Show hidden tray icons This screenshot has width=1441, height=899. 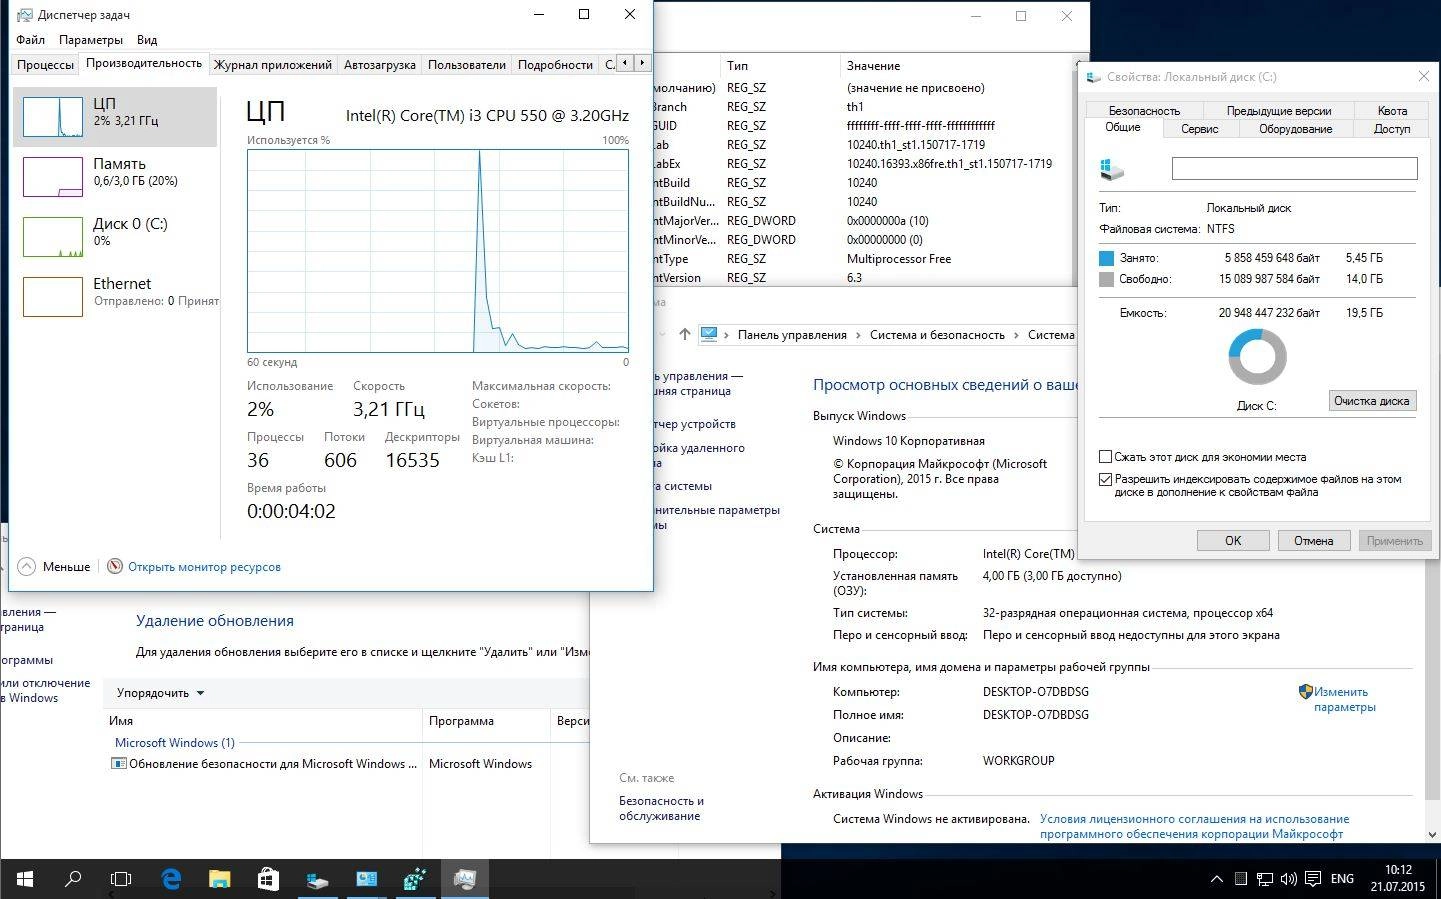tap(1216, 879)
